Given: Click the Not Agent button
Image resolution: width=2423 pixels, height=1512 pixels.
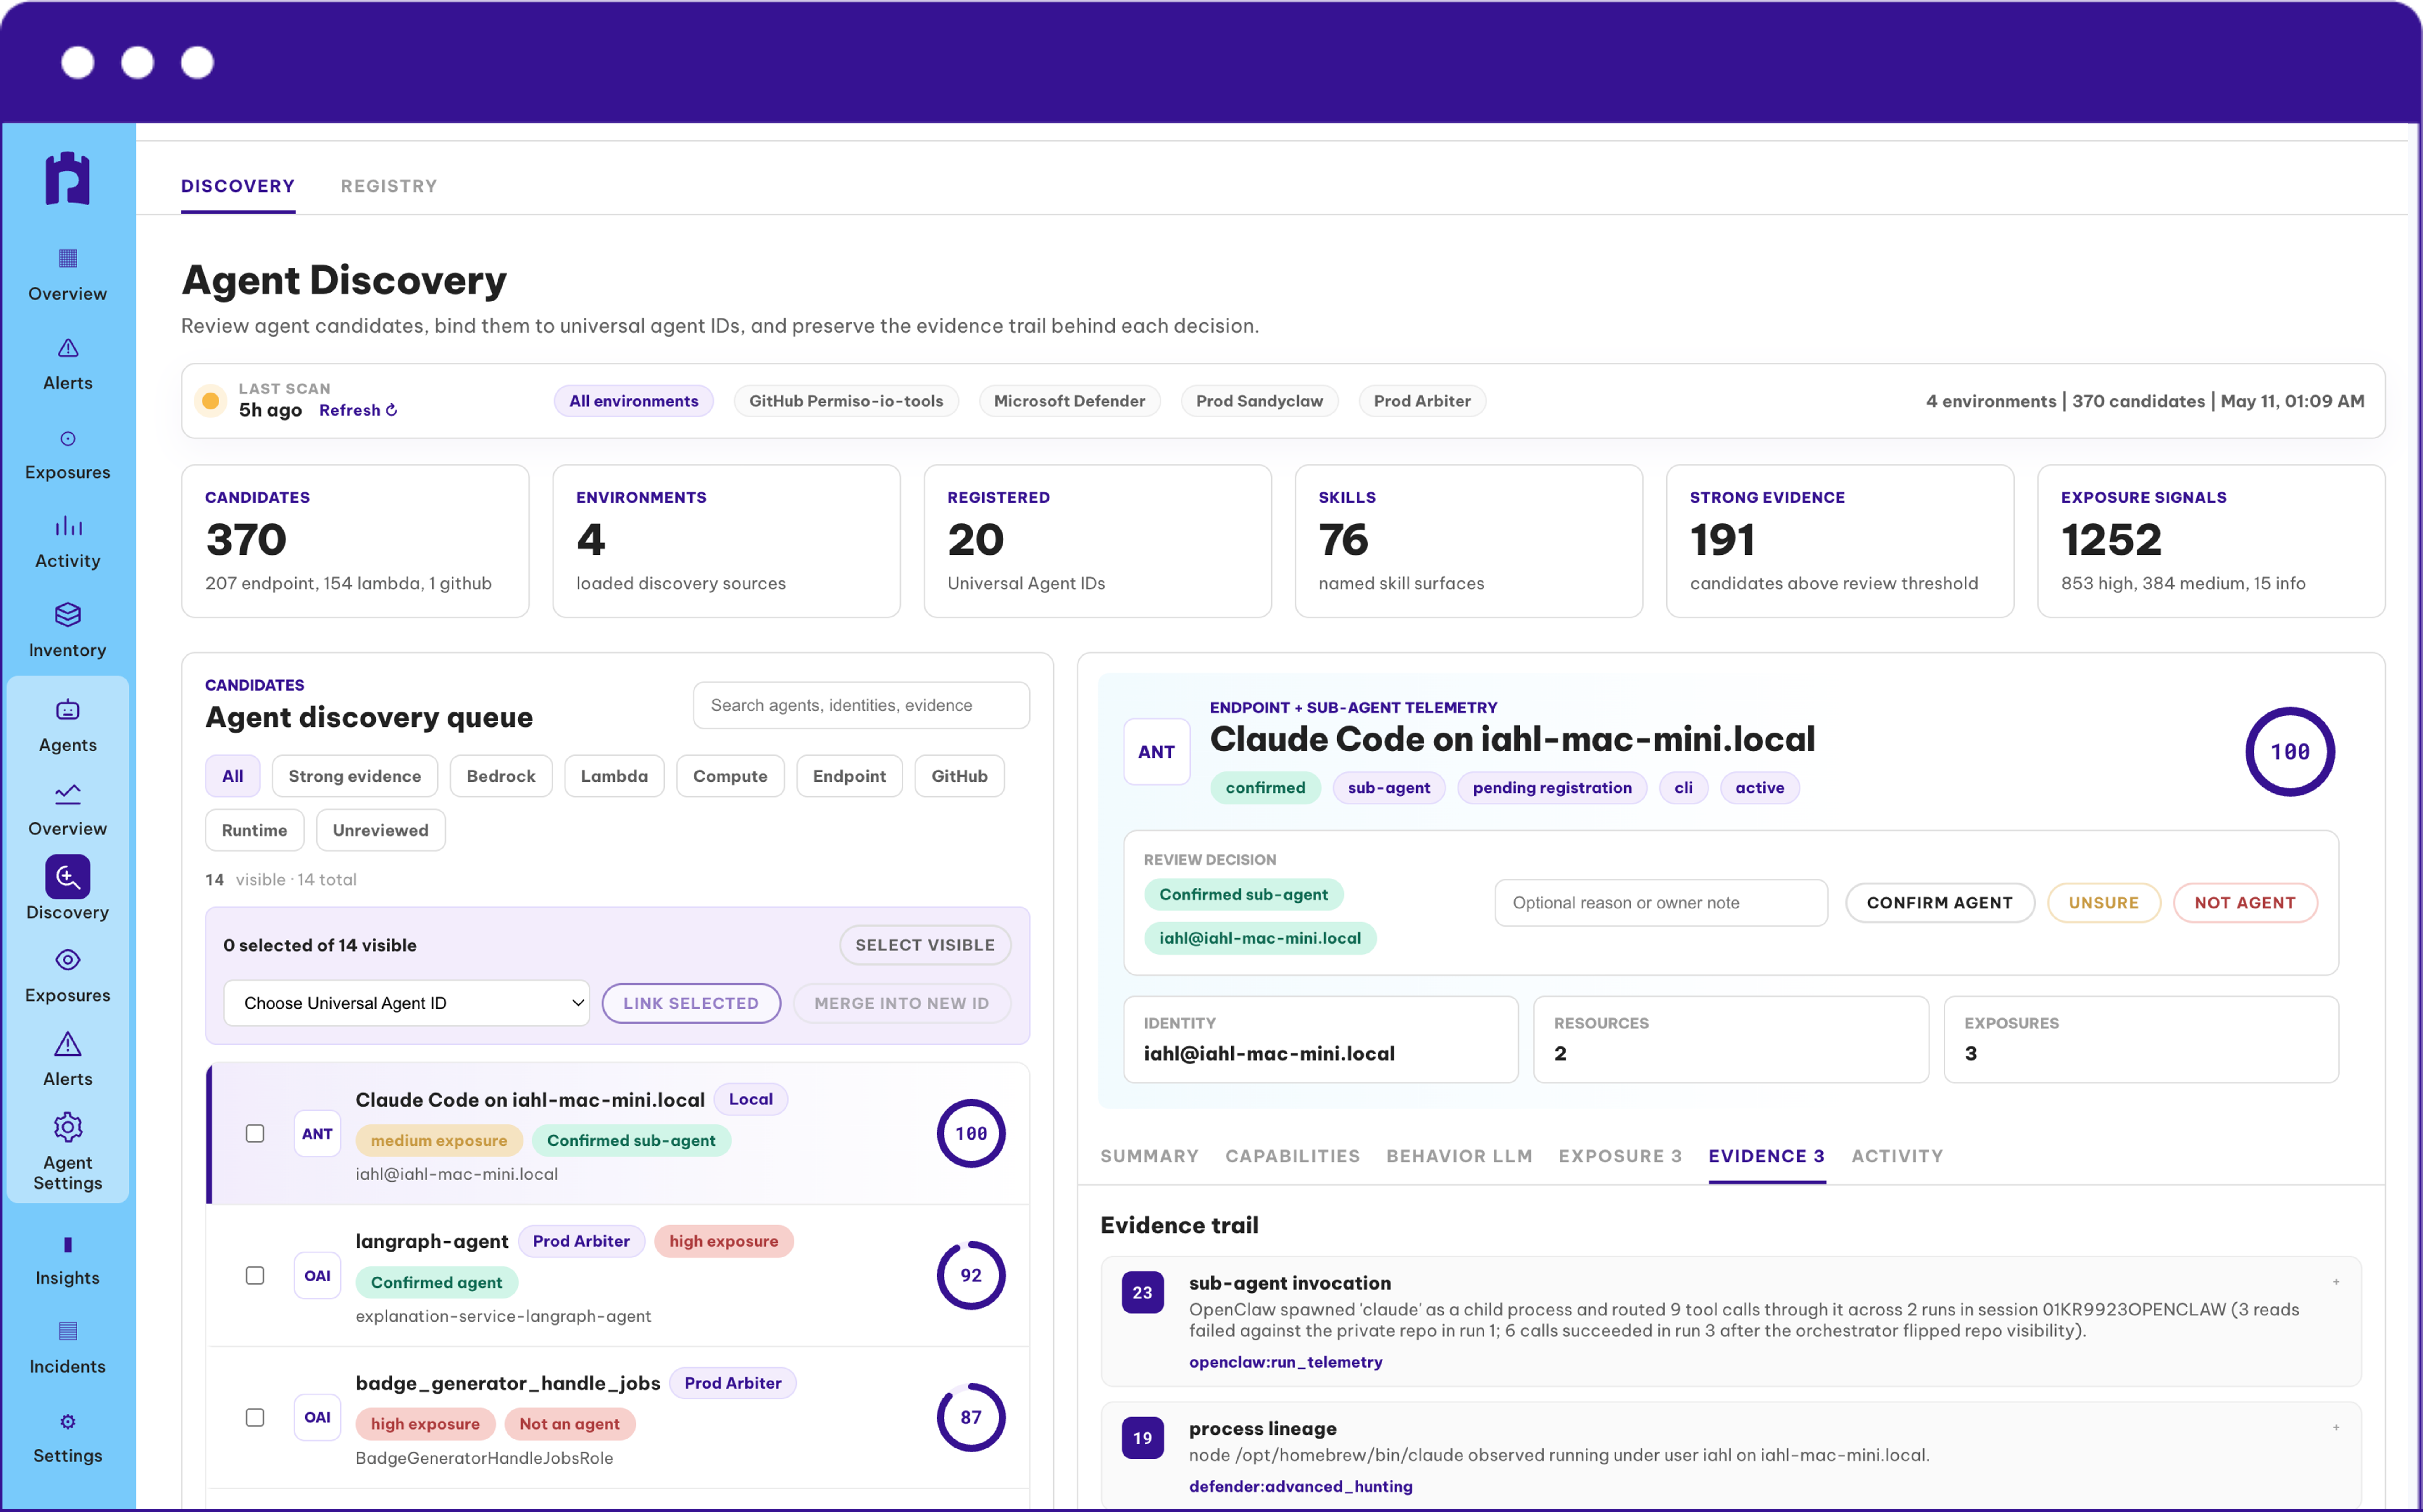Looking at the screenshot, I should [x=2245, y=903].
